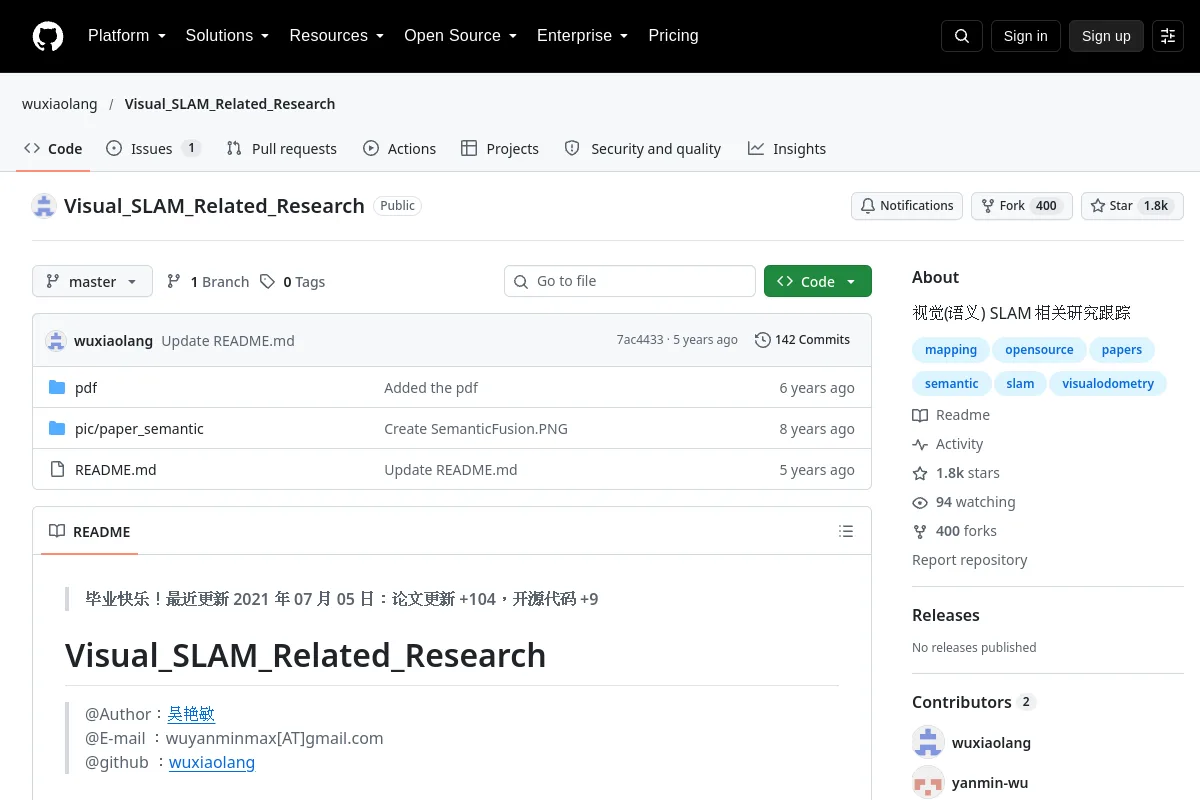The image size is (1200, 800).
Task: Click the eye icon beside 94 watching
Action: [920, 502]
